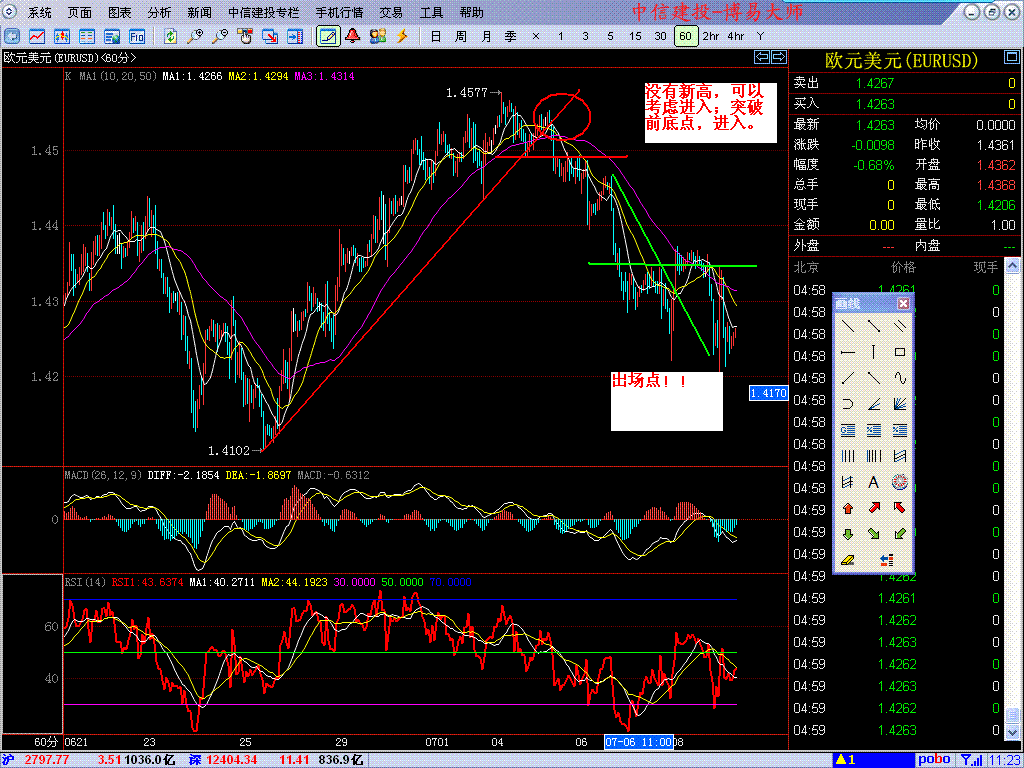This screenshot has height=768, width=1024.
Task: Select the green down arrow marker
Action: click(x=848, y=534)
